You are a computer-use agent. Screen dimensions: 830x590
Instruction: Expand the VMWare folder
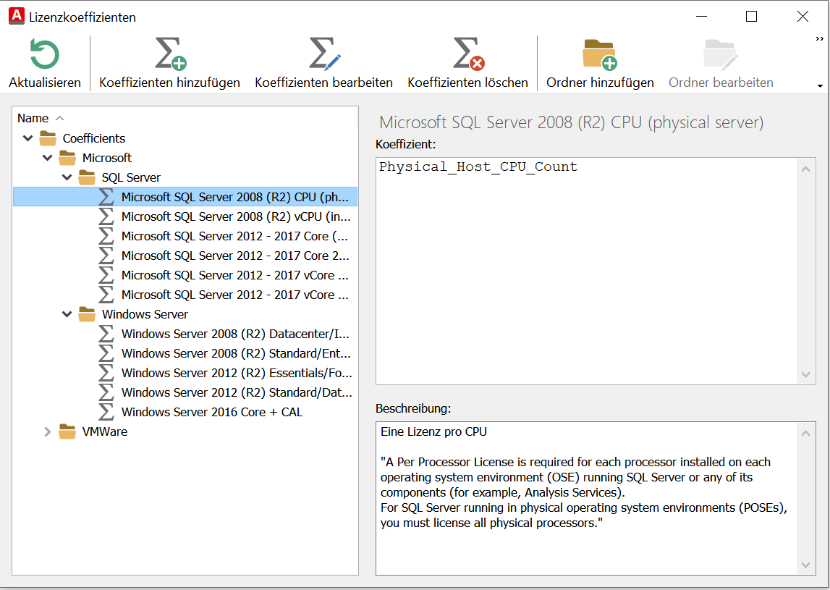(x=47, y=432)
